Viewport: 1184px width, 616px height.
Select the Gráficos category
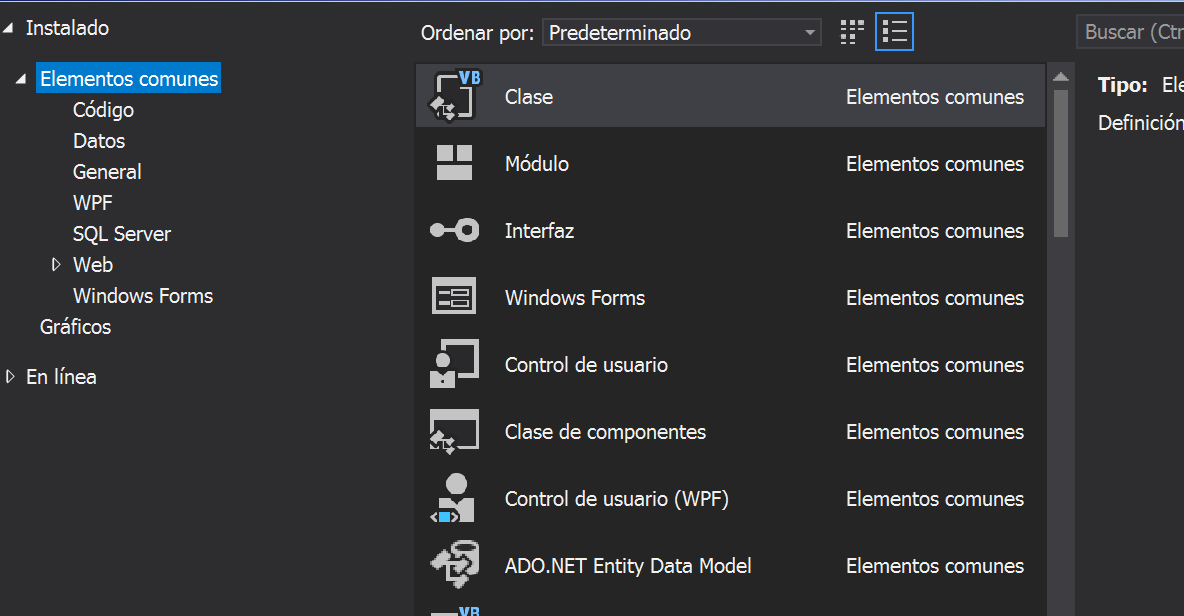click(75, 327)
